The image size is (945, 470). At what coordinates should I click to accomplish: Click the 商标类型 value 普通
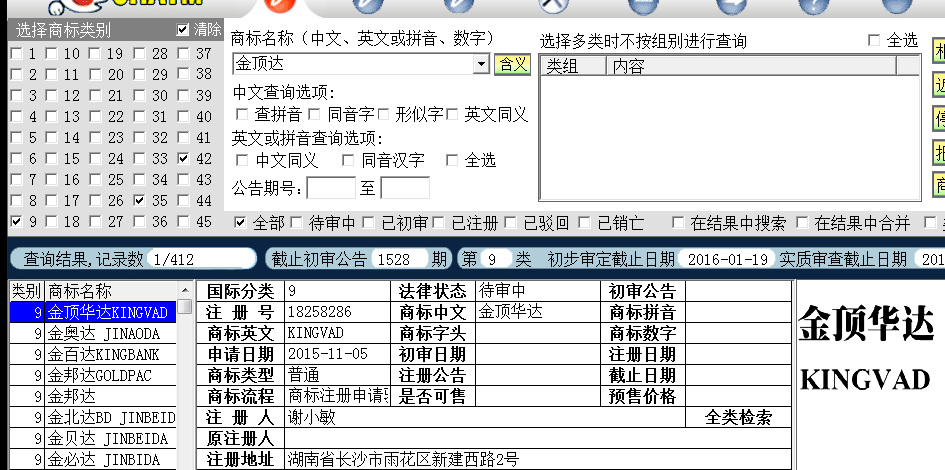point(303,375)
